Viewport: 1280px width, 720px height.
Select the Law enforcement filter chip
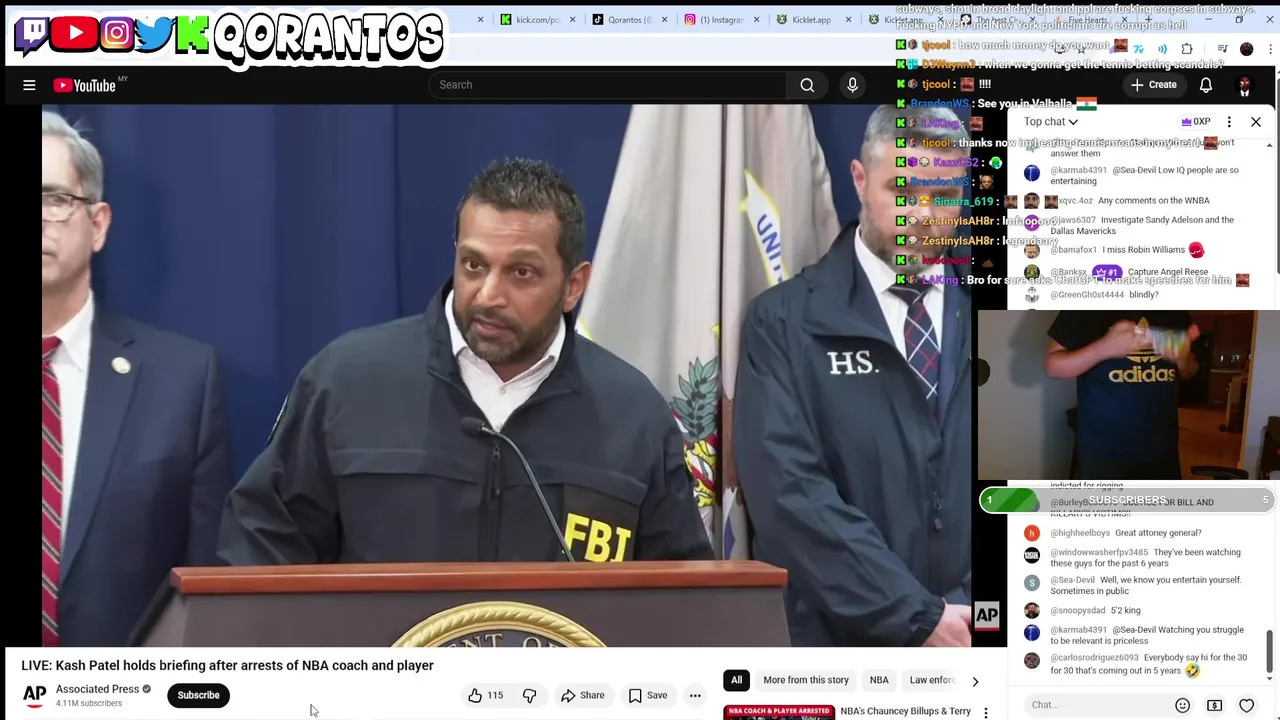[x=932, y=680]
